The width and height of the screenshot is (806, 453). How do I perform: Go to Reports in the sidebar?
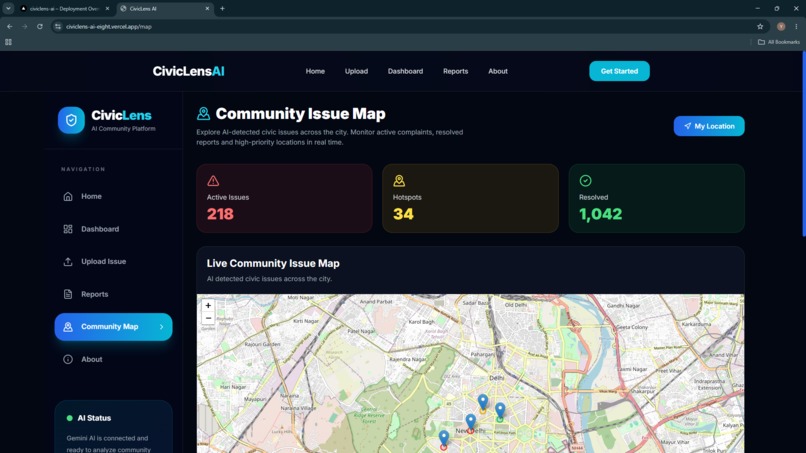click(113, 294)
